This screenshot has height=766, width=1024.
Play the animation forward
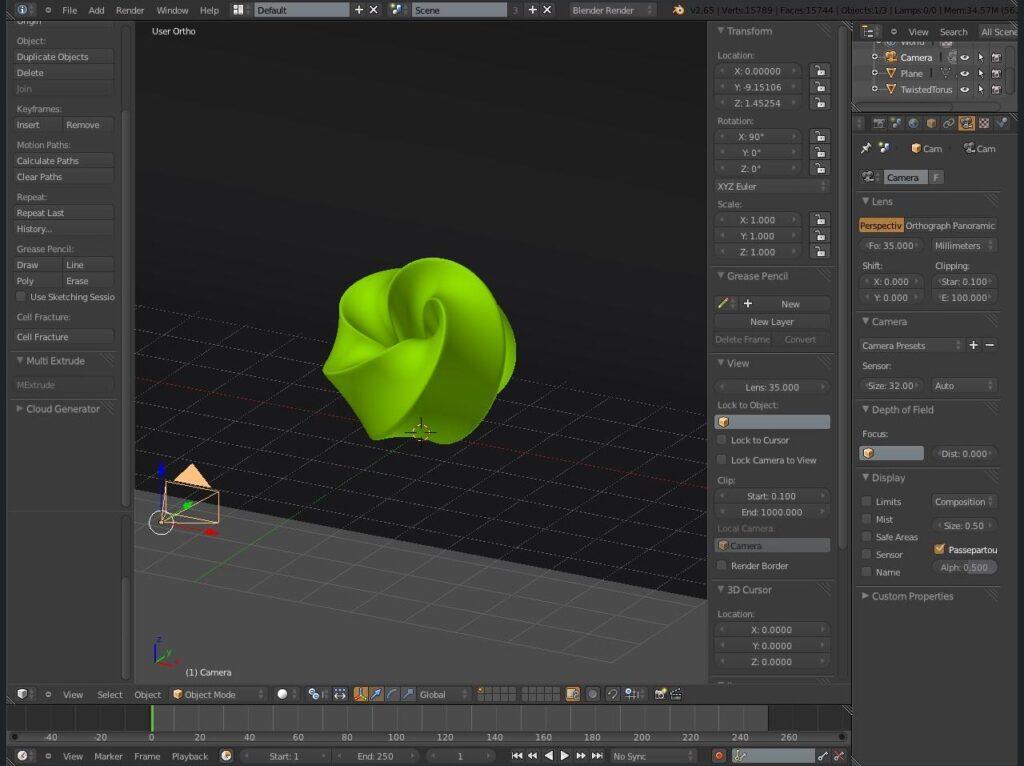point(565,756)
